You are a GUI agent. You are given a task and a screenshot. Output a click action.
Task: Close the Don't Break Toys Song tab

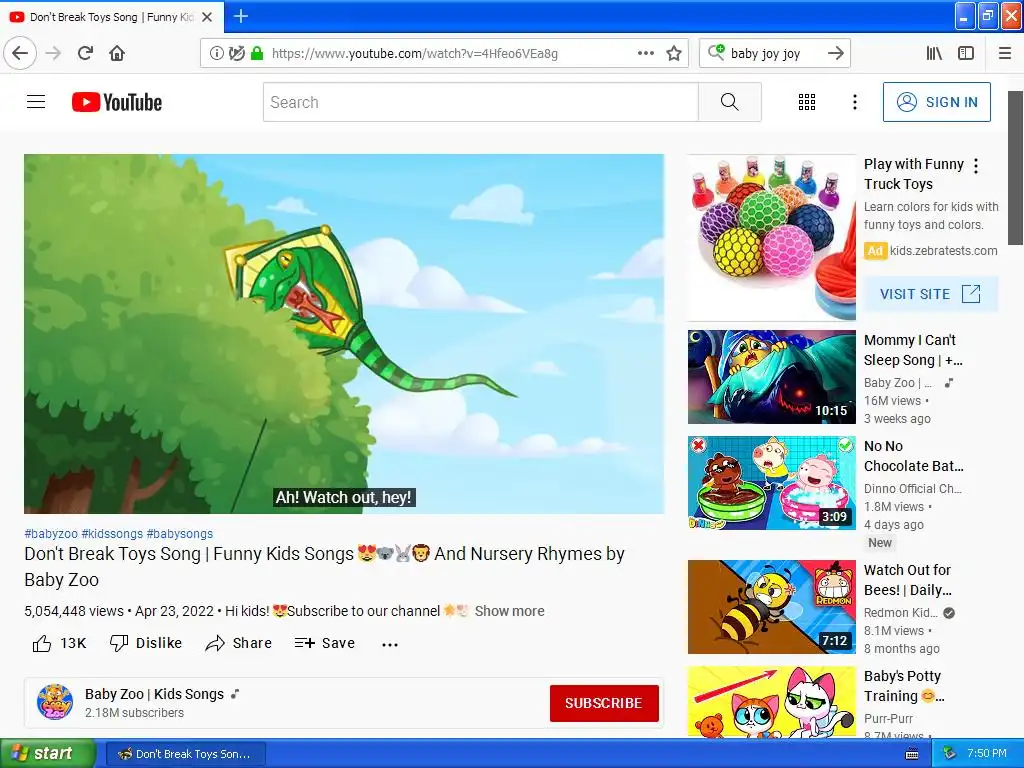coord(207,17)
